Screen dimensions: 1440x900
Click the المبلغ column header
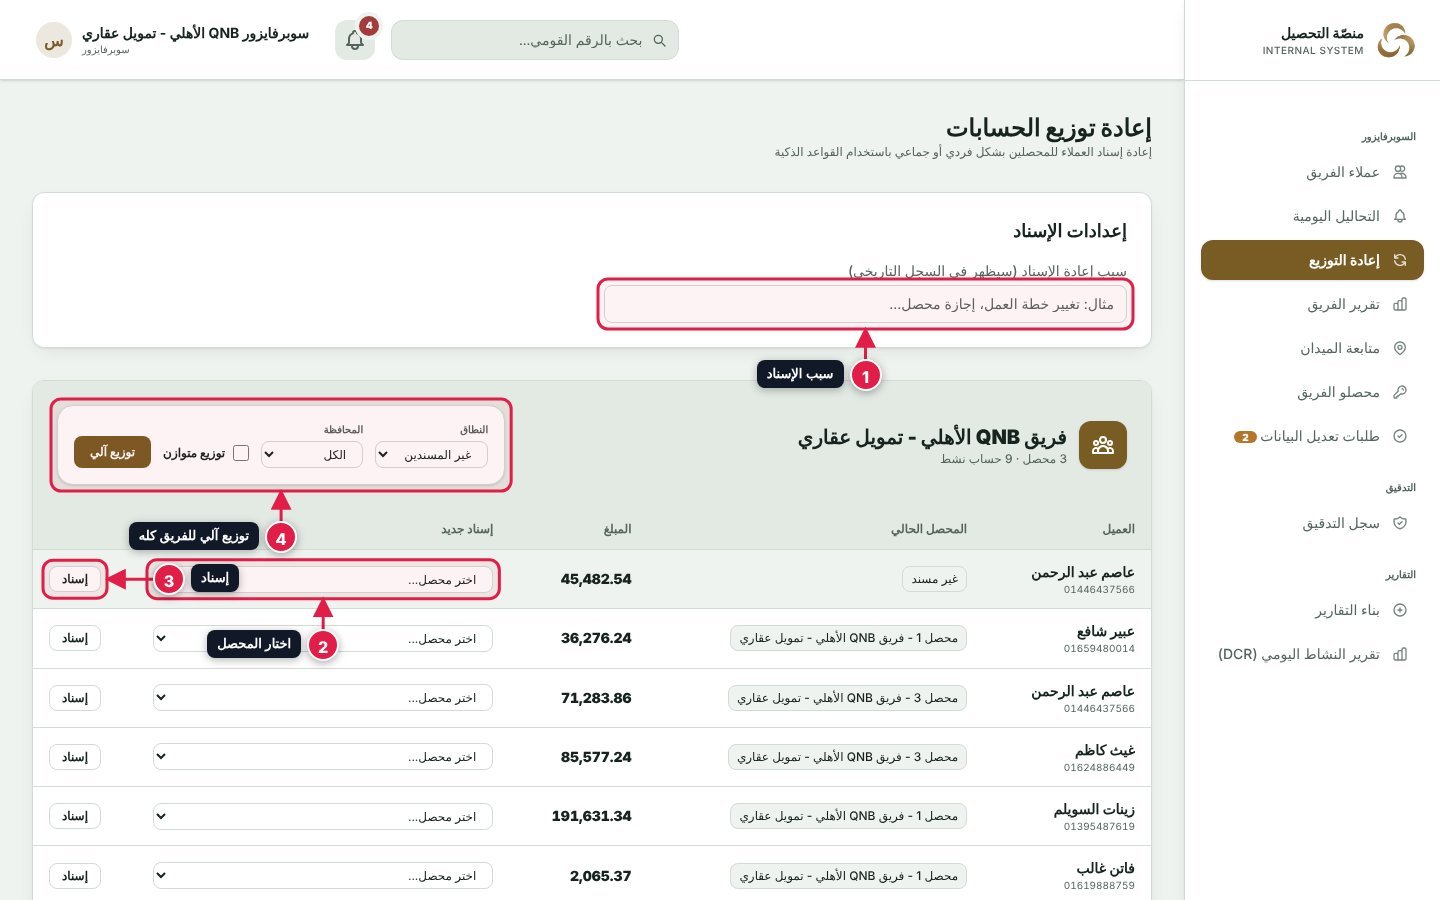tap(617, 529)
